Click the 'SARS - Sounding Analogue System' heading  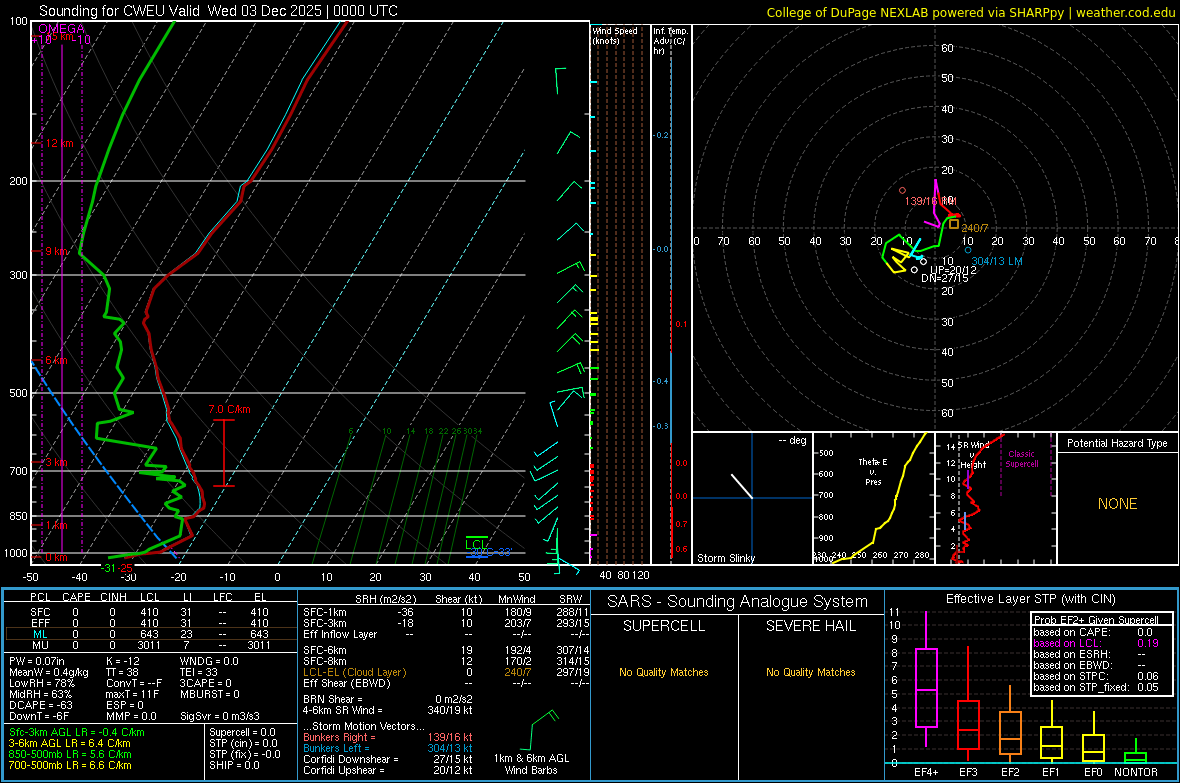point(737,602)
